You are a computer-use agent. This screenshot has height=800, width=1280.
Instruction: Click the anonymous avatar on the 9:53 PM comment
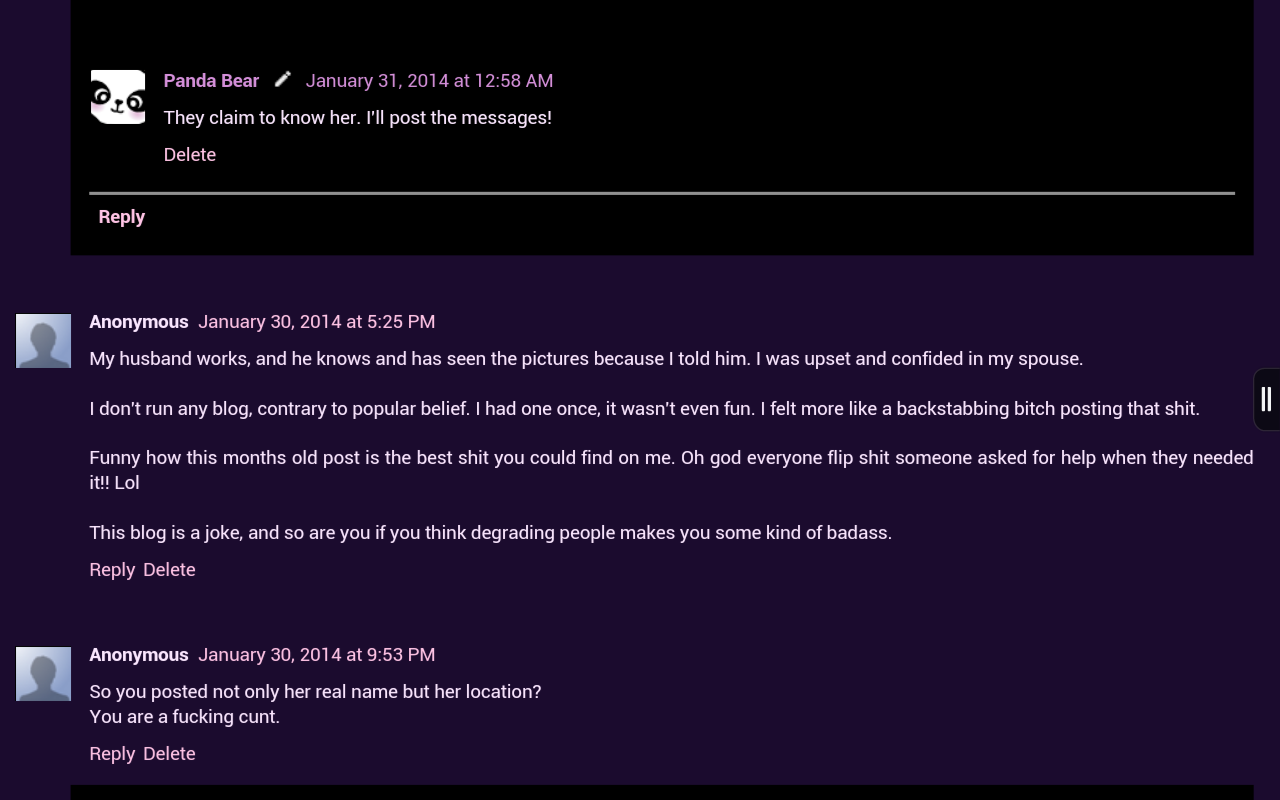[x=43, y=674]
